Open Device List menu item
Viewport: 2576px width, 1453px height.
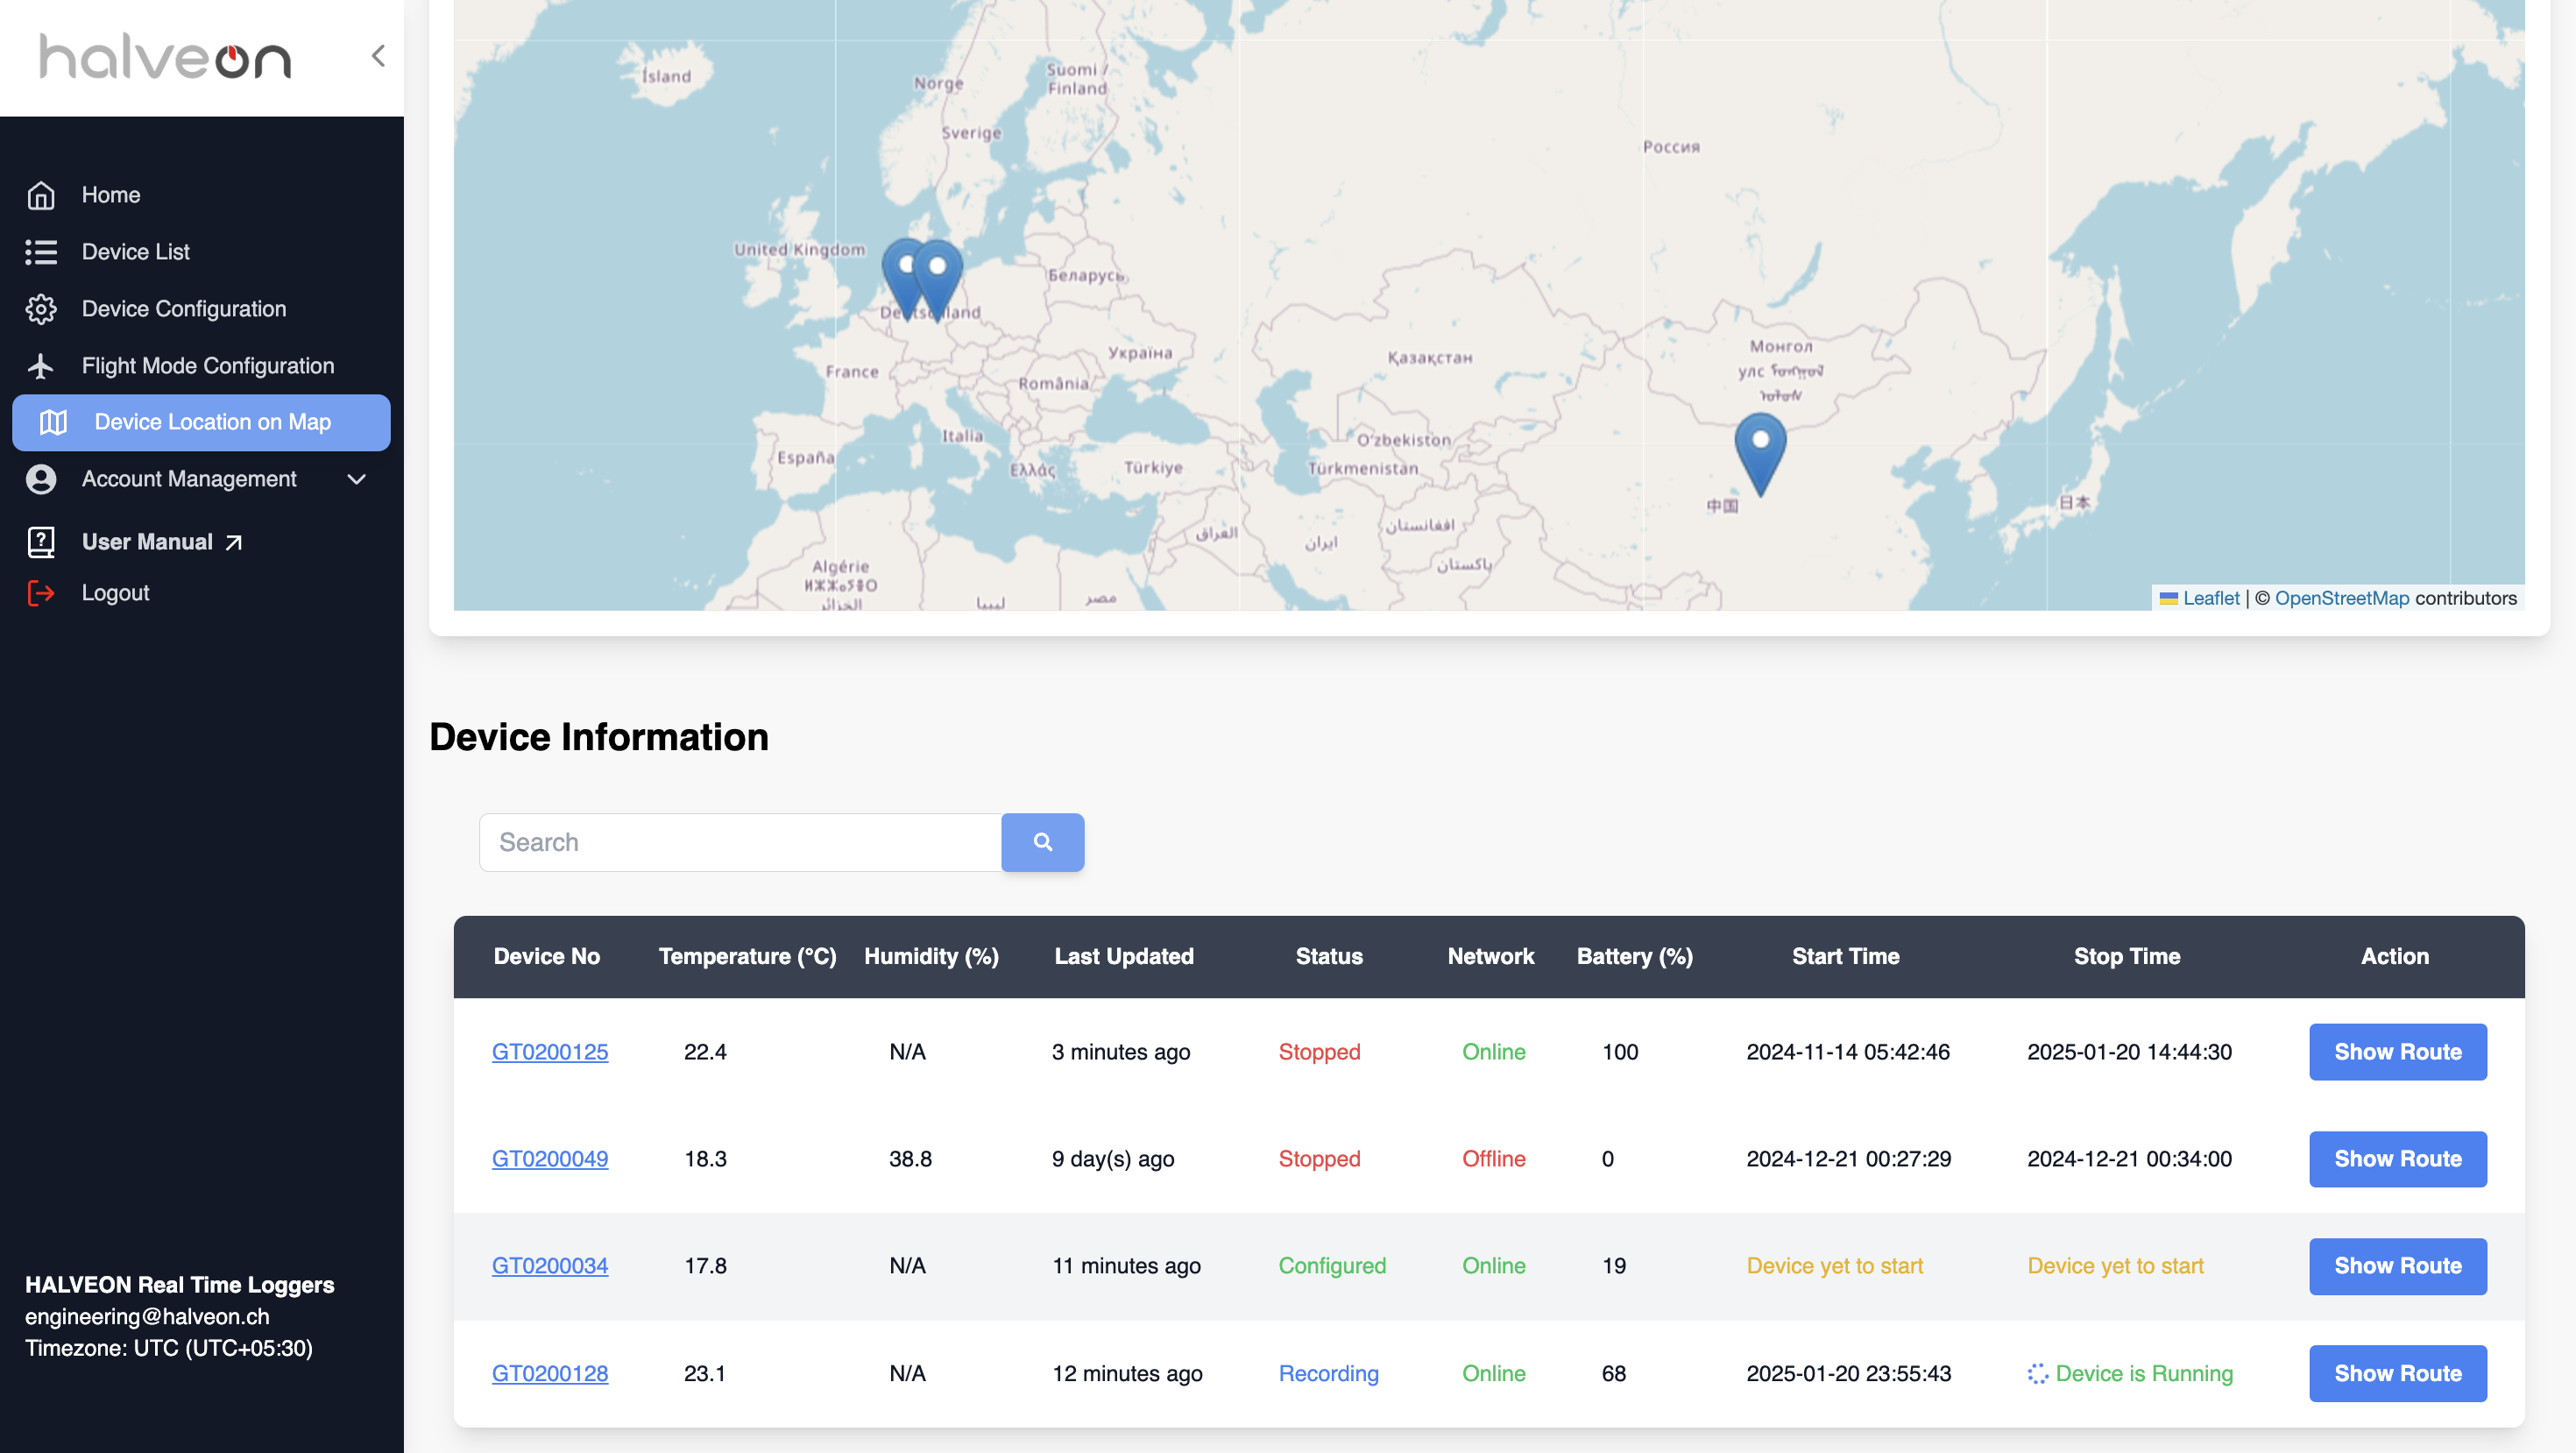pos(135,252)
